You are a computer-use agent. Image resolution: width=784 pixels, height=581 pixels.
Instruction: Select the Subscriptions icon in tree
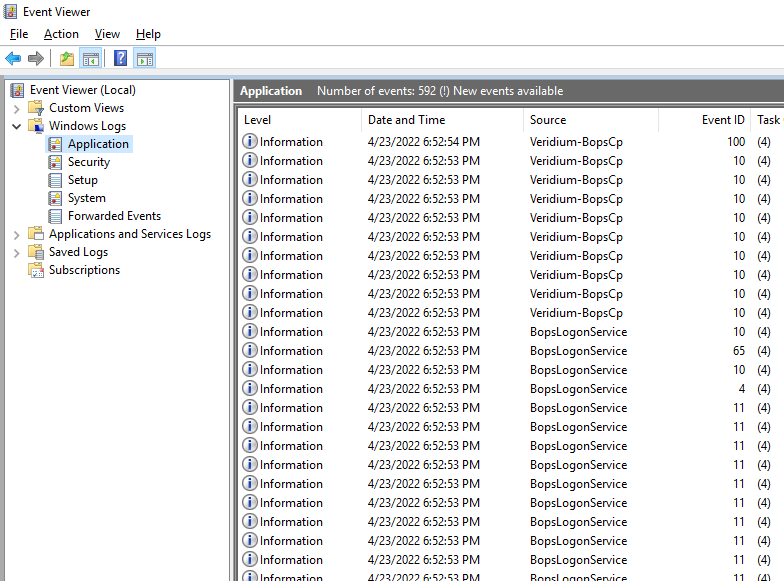pyautogui.click(x=37, y=270)
